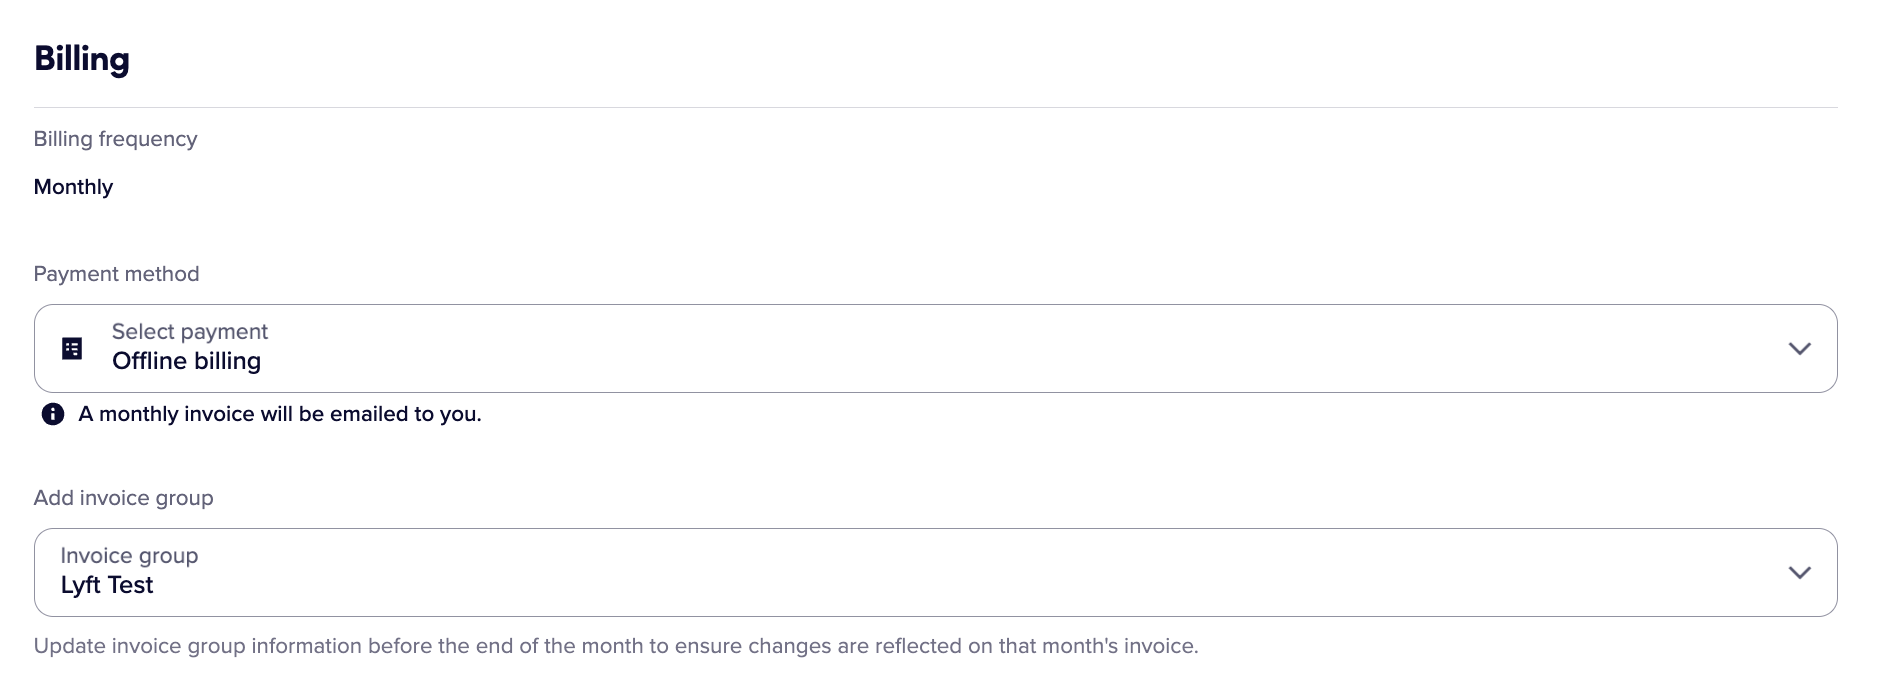Click the Monthly frequency text
Image resolution: width=1884 pixels, height=684 pixels.
point(73,186)
